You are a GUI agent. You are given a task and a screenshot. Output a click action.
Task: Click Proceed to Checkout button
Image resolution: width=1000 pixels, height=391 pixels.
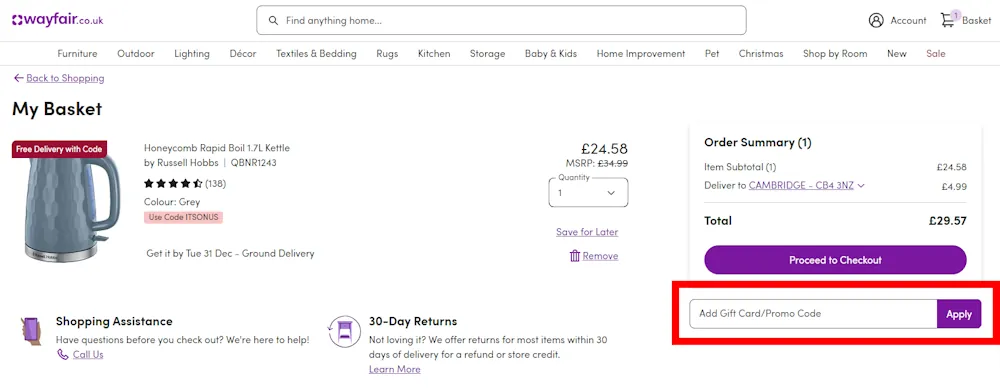coord(835,260)
